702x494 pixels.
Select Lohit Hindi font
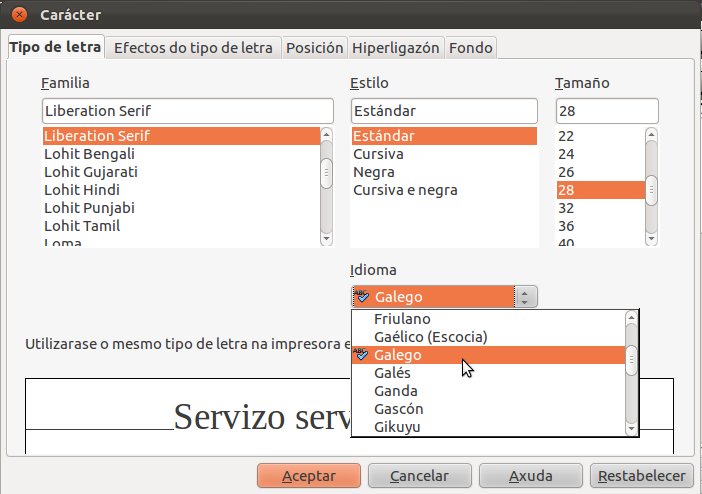(x=181, y=190)
